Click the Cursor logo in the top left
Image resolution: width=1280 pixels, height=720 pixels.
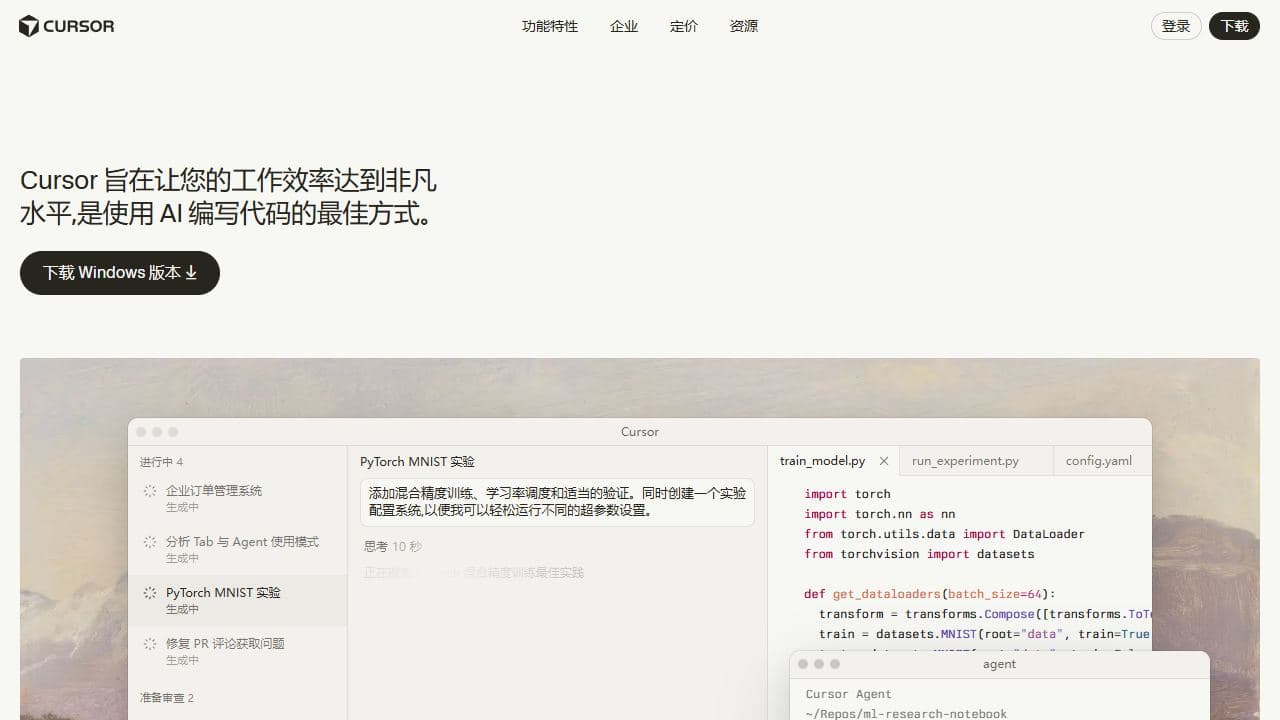pyautogui.click(x=66, y=26)
